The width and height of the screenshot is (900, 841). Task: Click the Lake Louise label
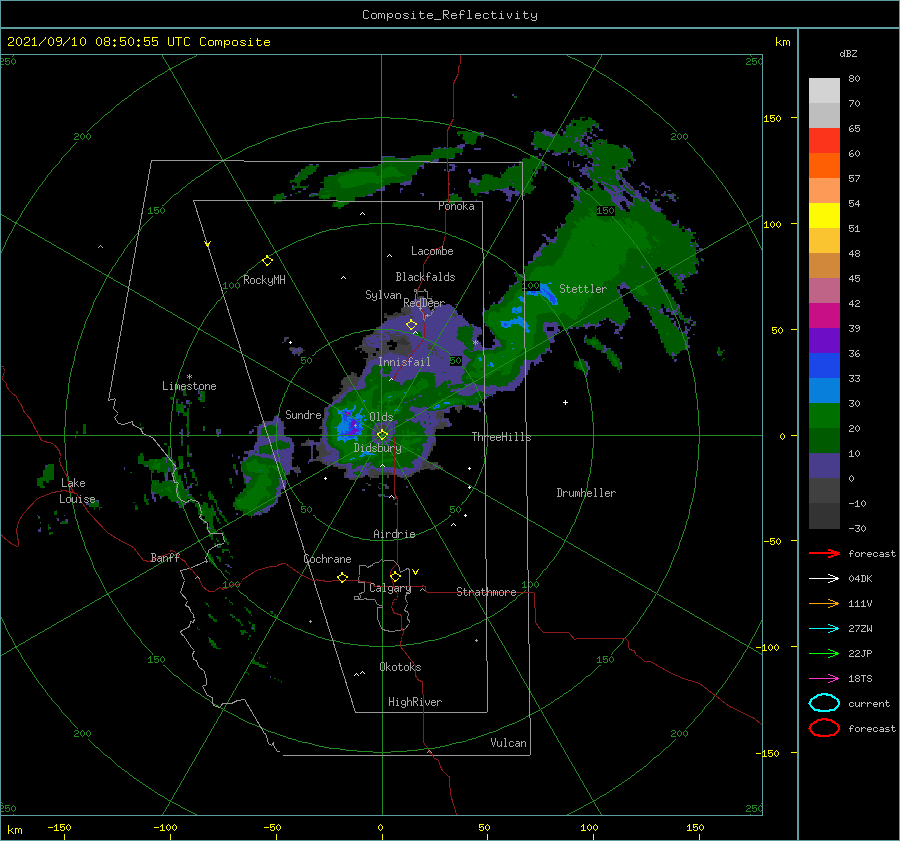point(77,491)
